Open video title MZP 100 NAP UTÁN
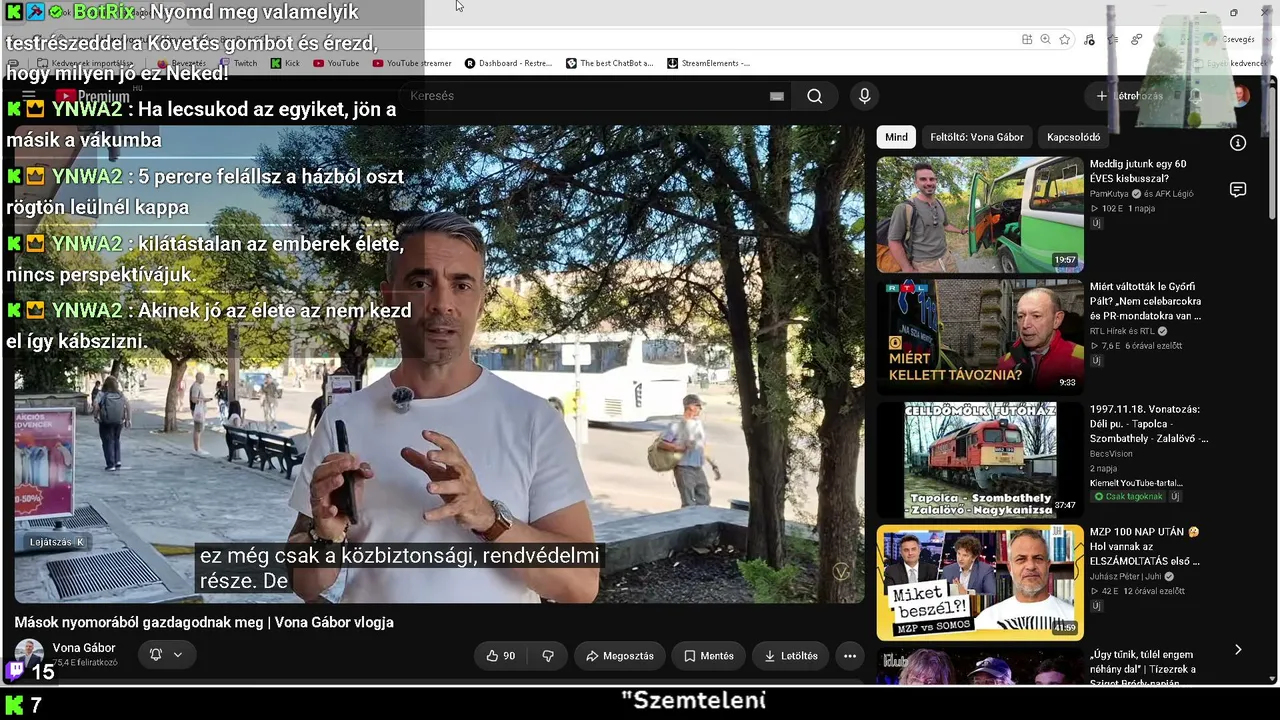 coord(1145,547)
